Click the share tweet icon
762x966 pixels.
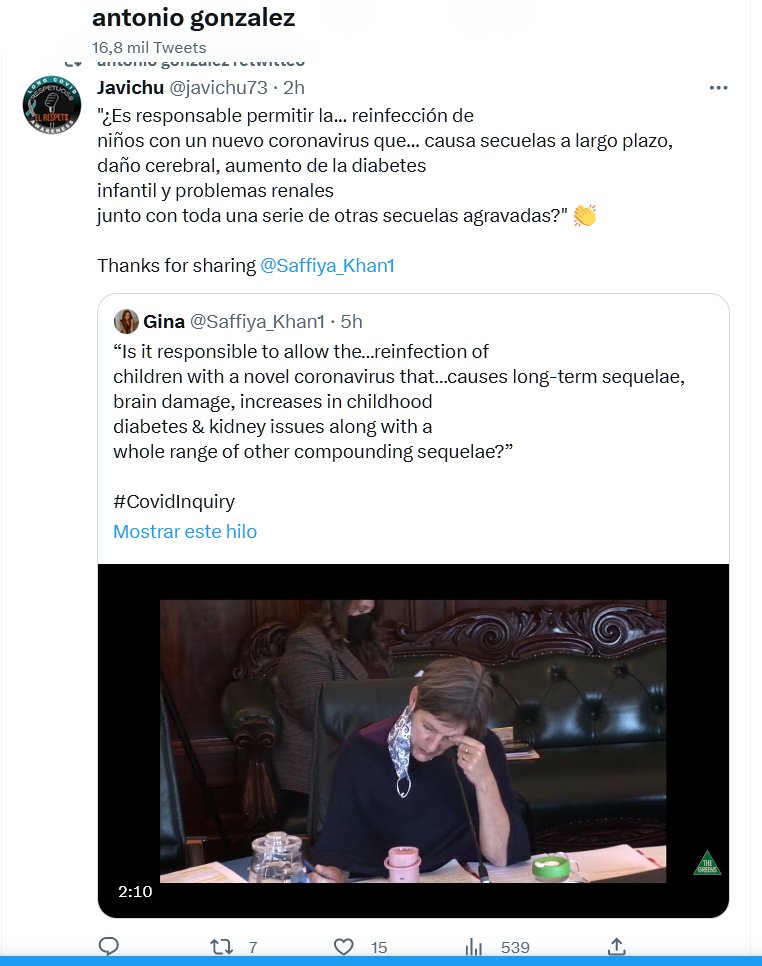coord(617,946)
